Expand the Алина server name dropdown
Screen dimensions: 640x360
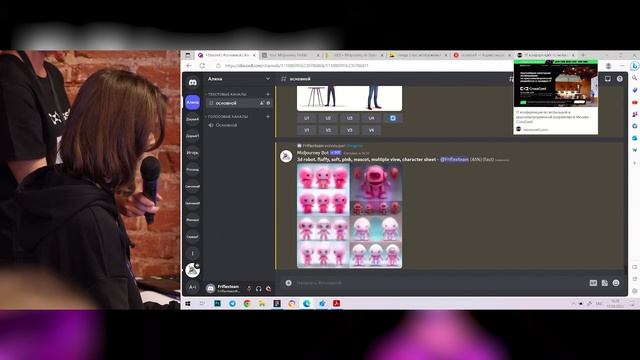click(x=268, y=79)
